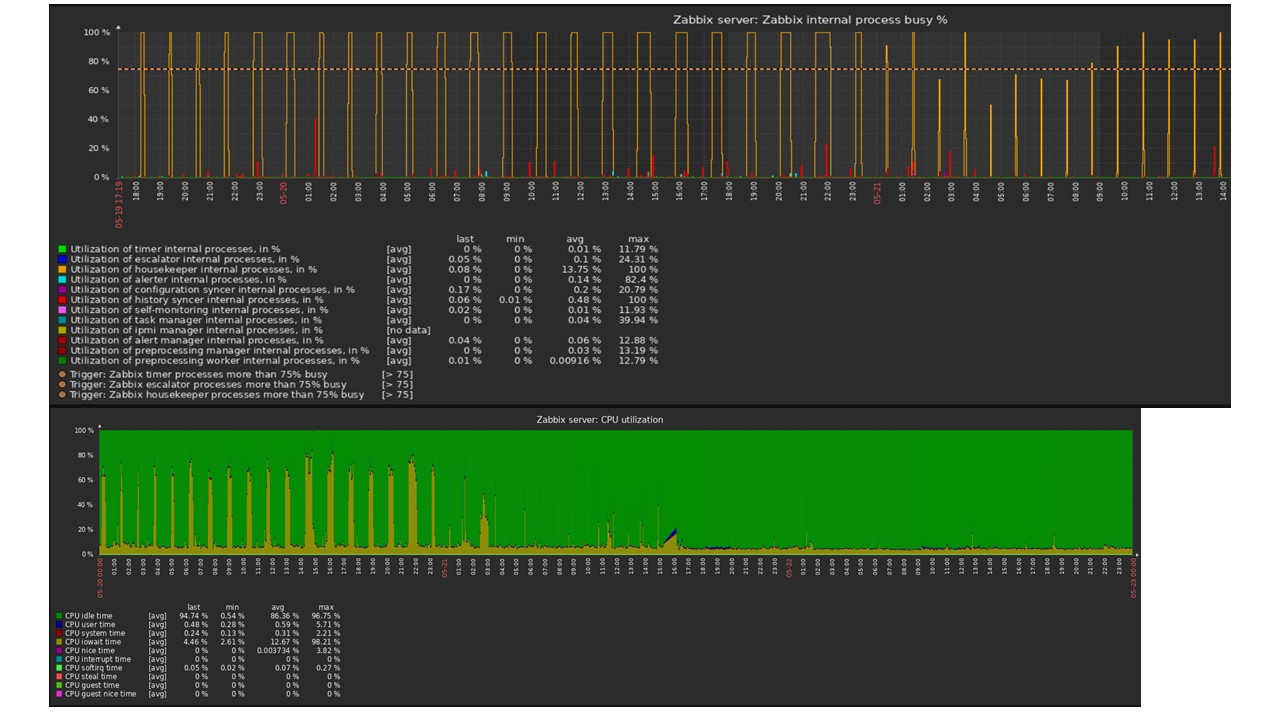This screenshot has height=720, width=1280.
Task: Select 'Utilization of configuration syncer internal processes' text
Action: point(212,289)
